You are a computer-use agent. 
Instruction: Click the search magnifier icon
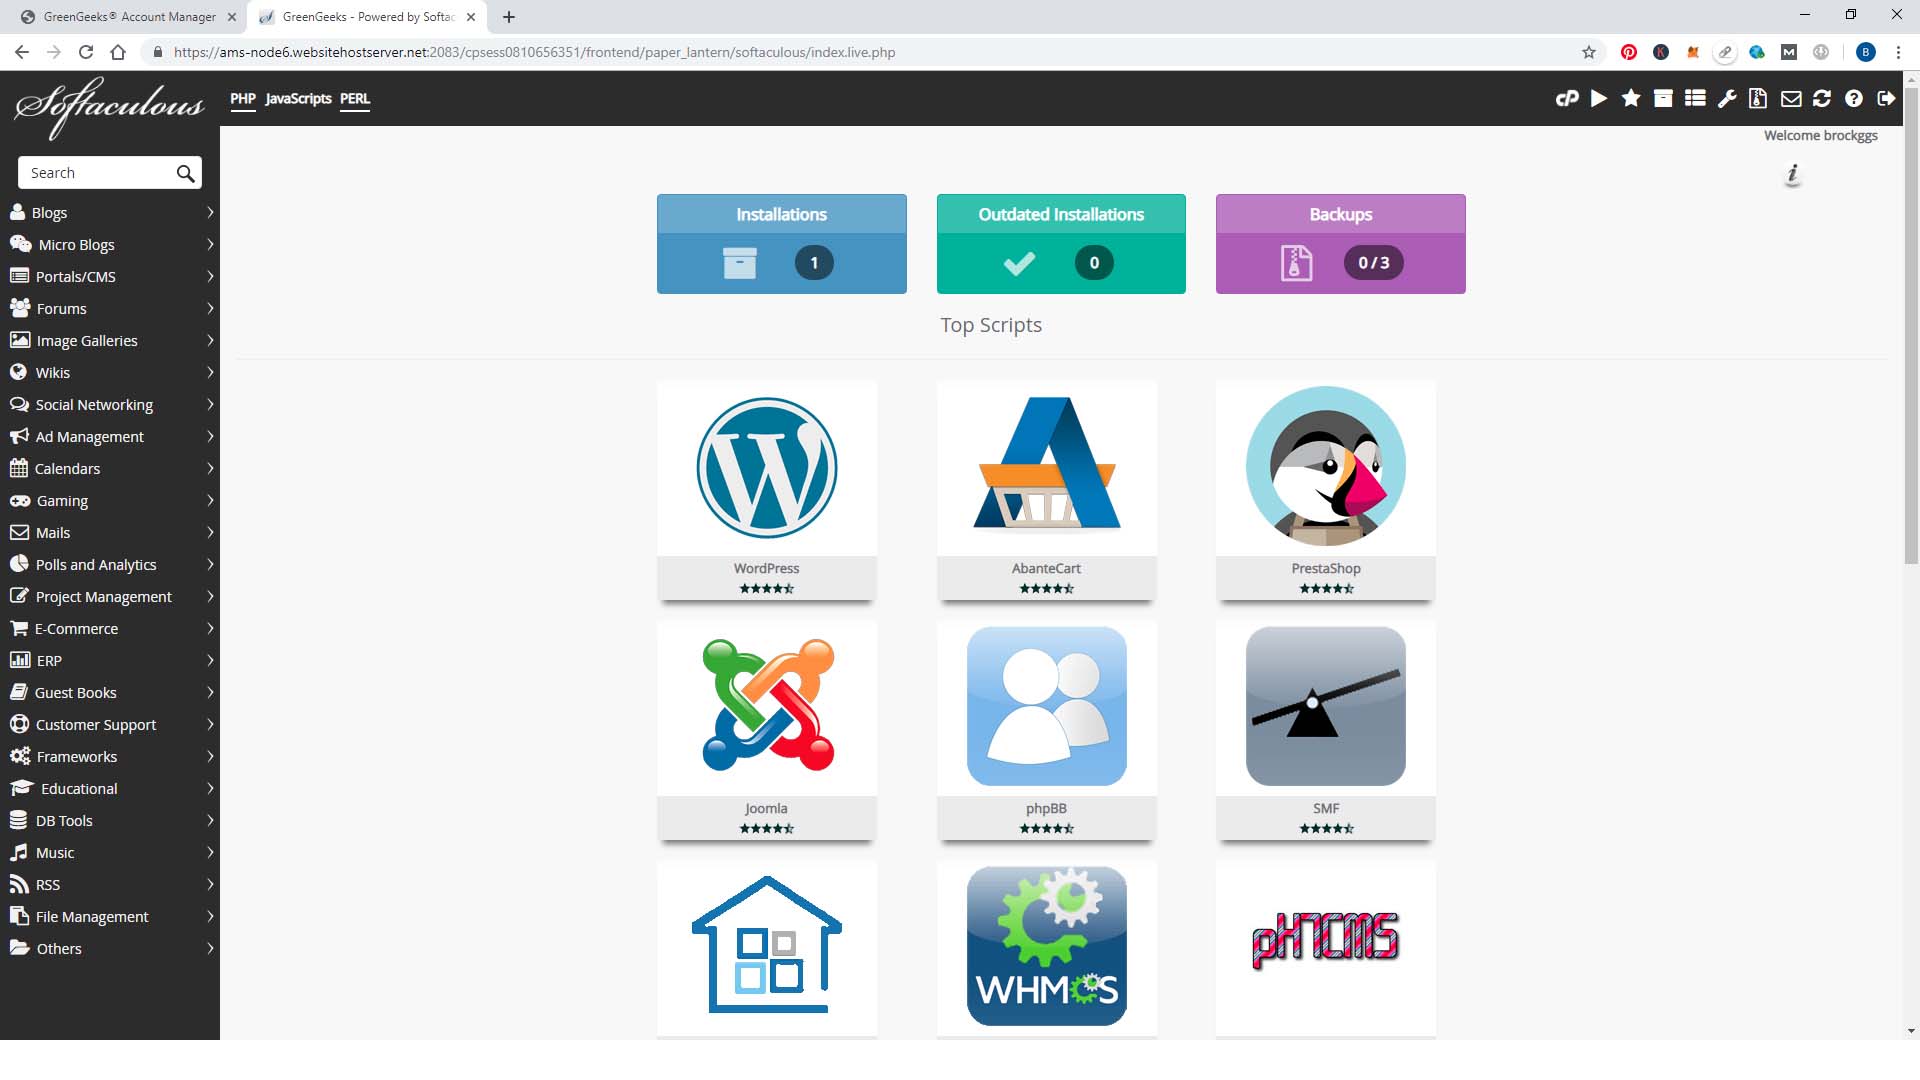pyautogui.click(x=185, y=173)
